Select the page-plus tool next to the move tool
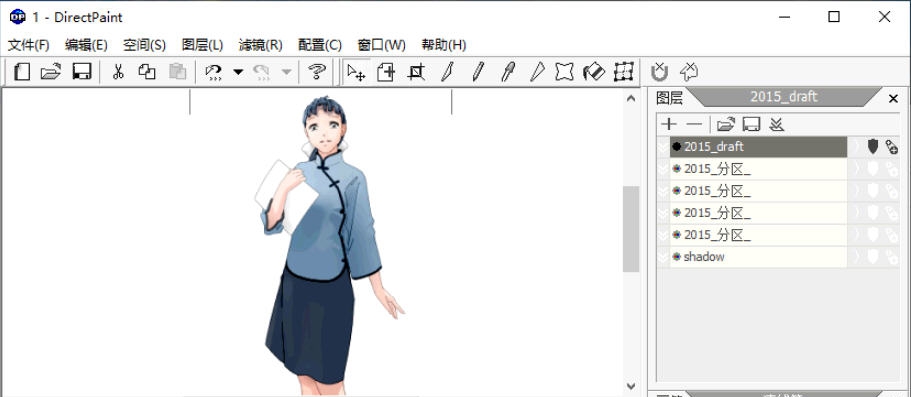 [386, 72]
